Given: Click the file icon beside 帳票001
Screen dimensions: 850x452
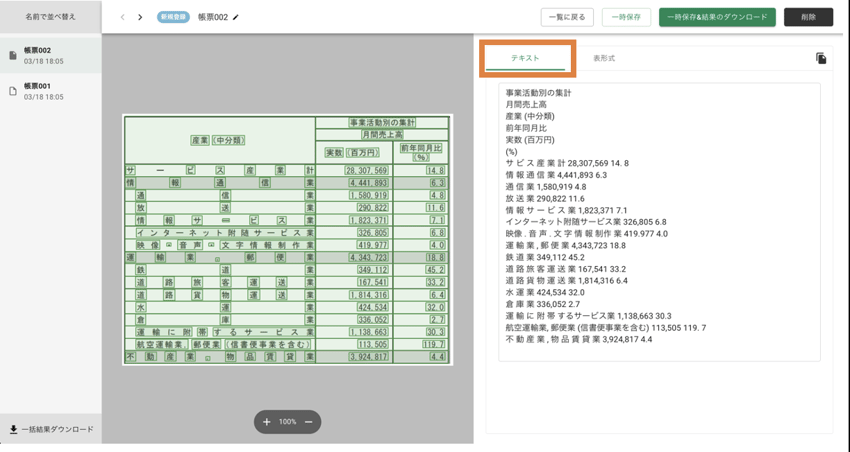Looking at the screenshot, I should (x=13, y=92).
